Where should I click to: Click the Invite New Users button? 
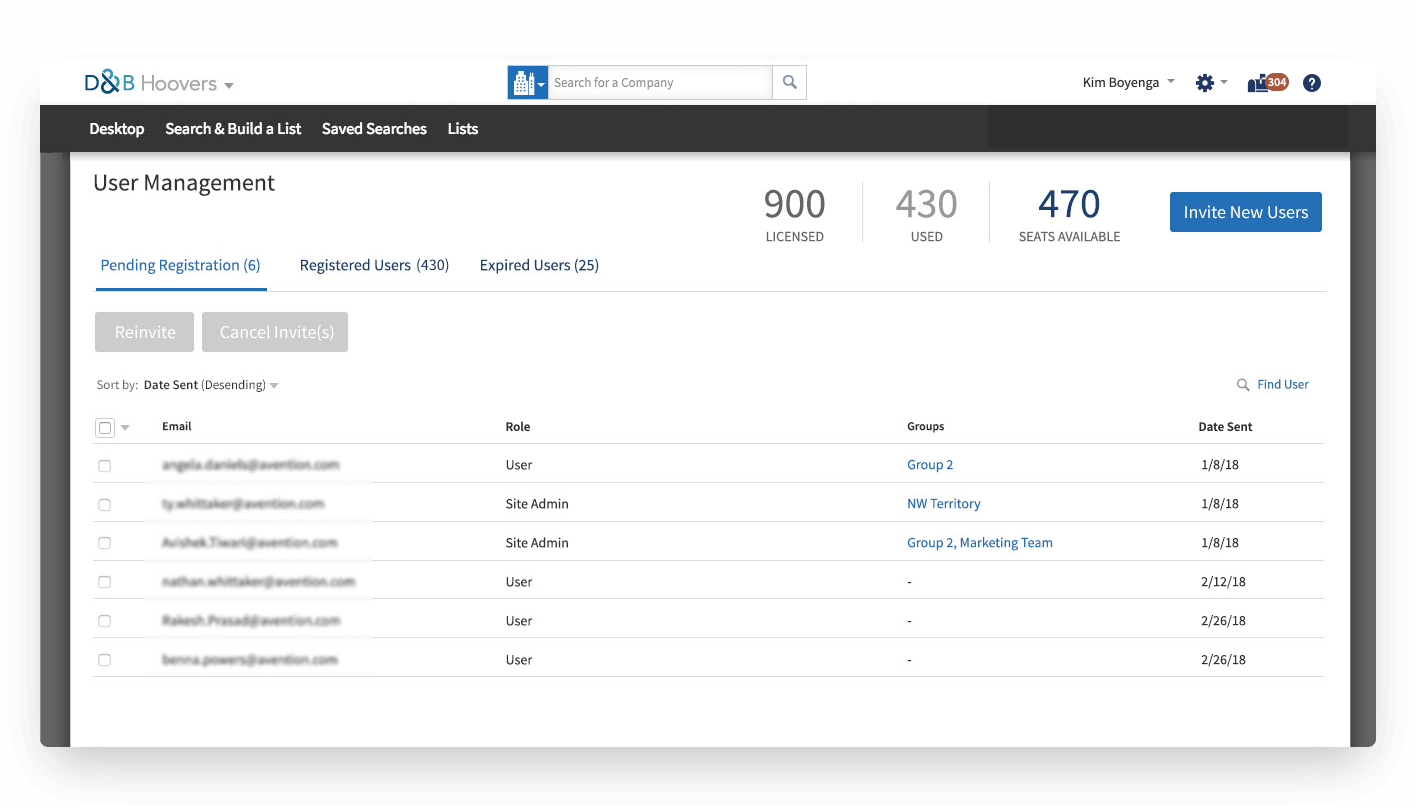pos(1245,212)
